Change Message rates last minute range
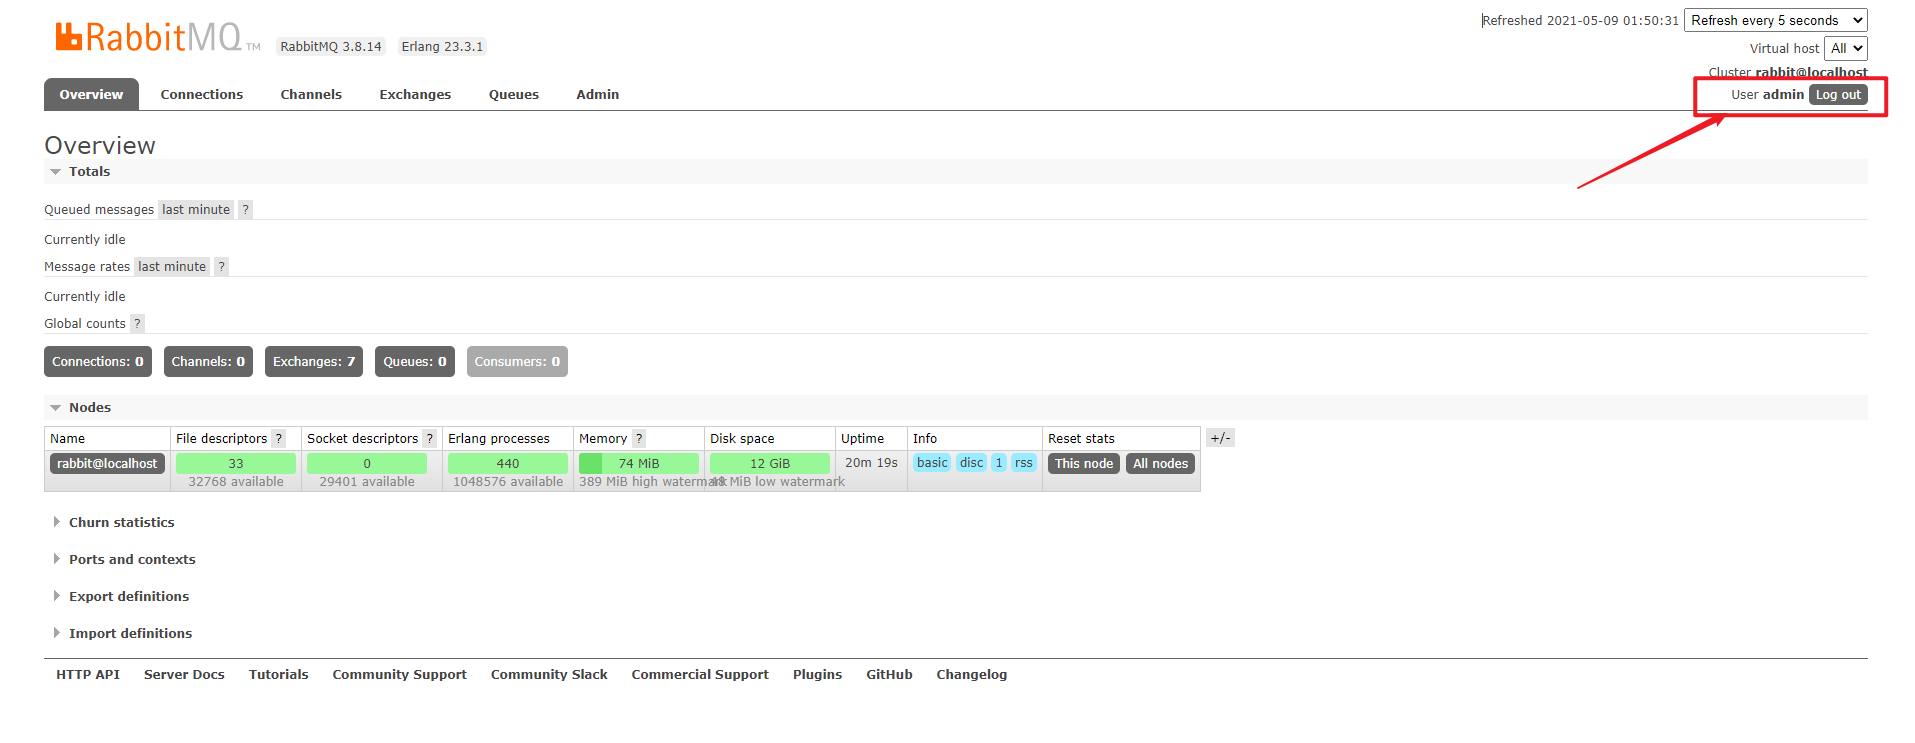The height and width of the screenshot is (743, 1915). [172, 266]
